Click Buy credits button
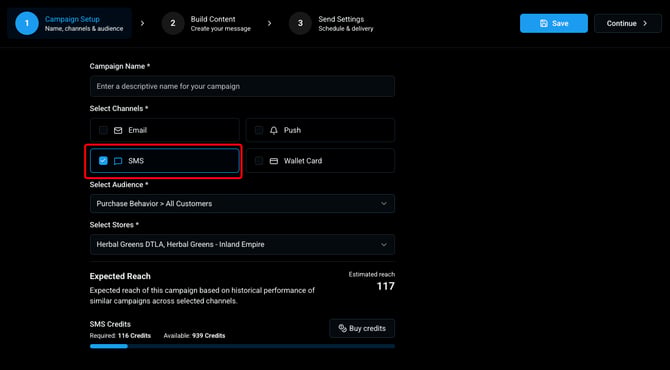The width and height of the screenshot is (670, 370). (x=362, y=328)
